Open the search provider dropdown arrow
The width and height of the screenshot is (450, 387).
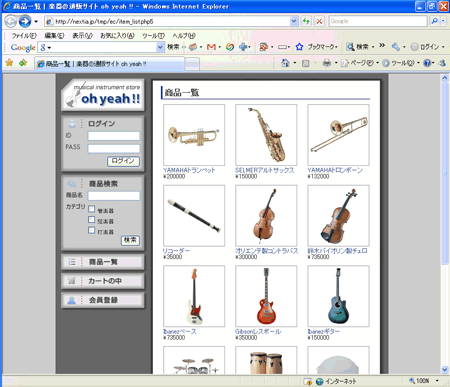[x=443, y=21]
